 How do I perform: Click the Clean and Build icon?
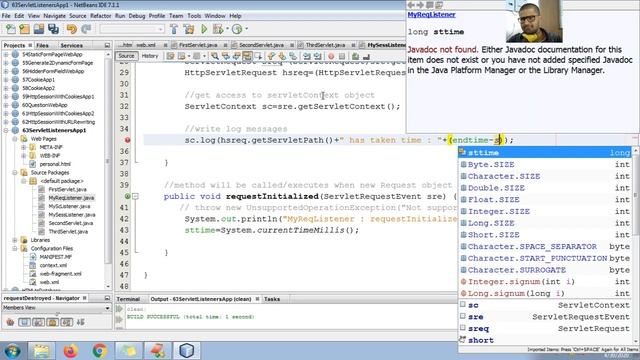coord(189,29)
